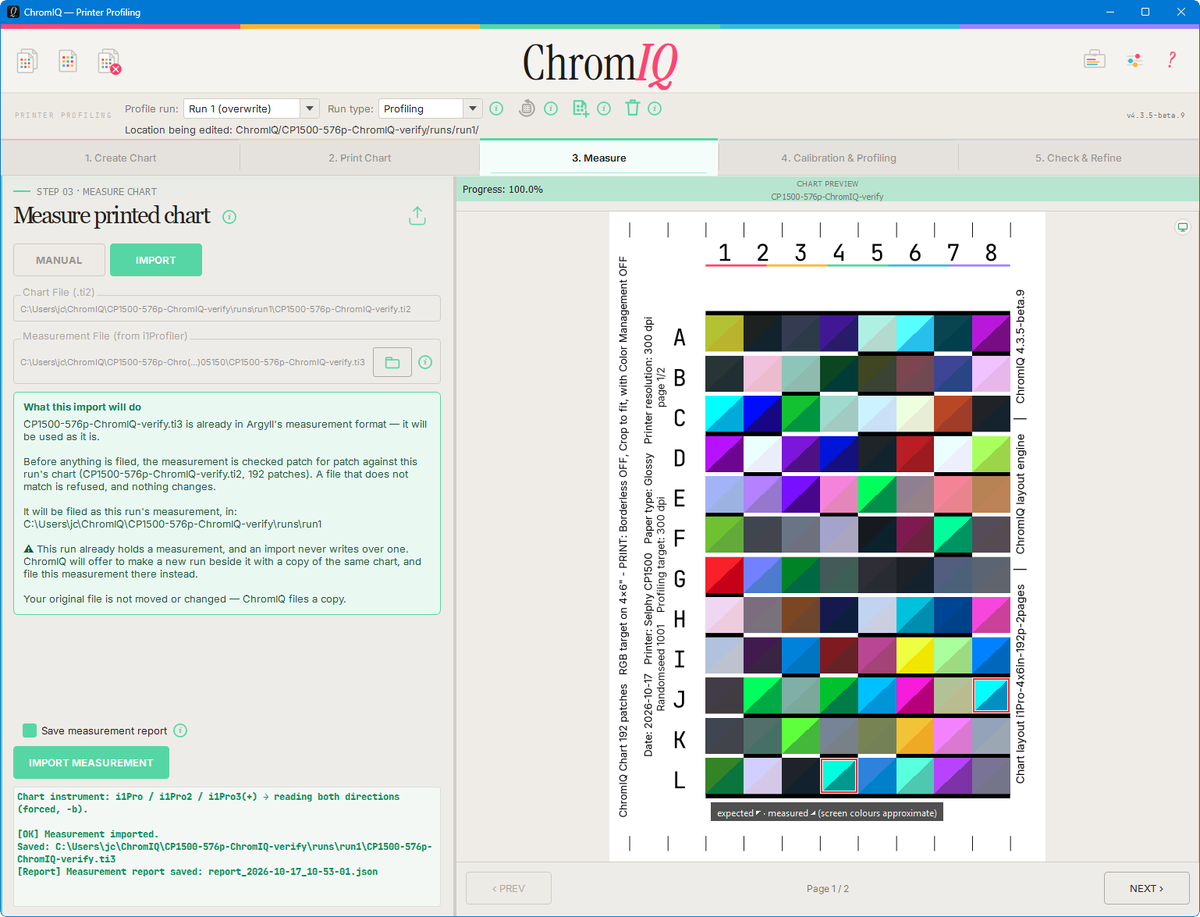Viewport: 1200px width, 917px height.
Task: Open the colored sliders settings icon
Action: [x=1134, y=60]
